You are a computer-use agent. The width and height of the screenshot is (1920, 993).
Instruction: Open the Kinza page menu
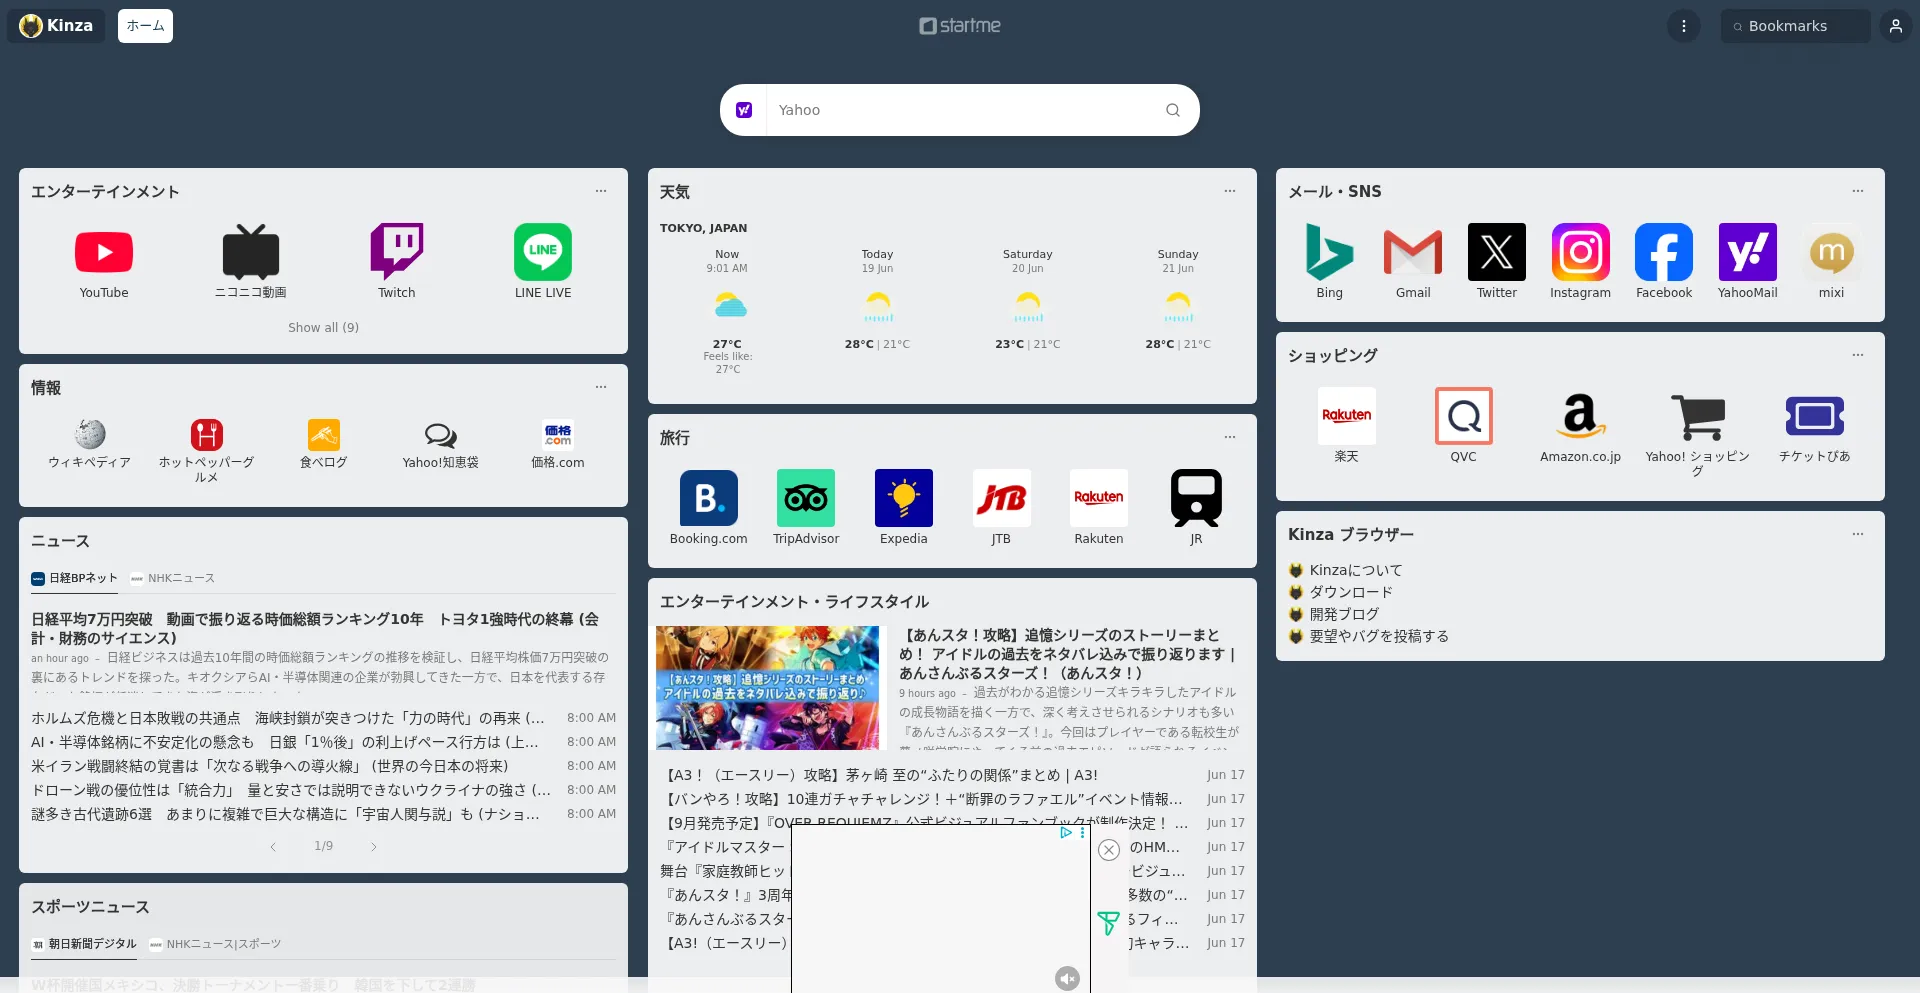(57, 26)
